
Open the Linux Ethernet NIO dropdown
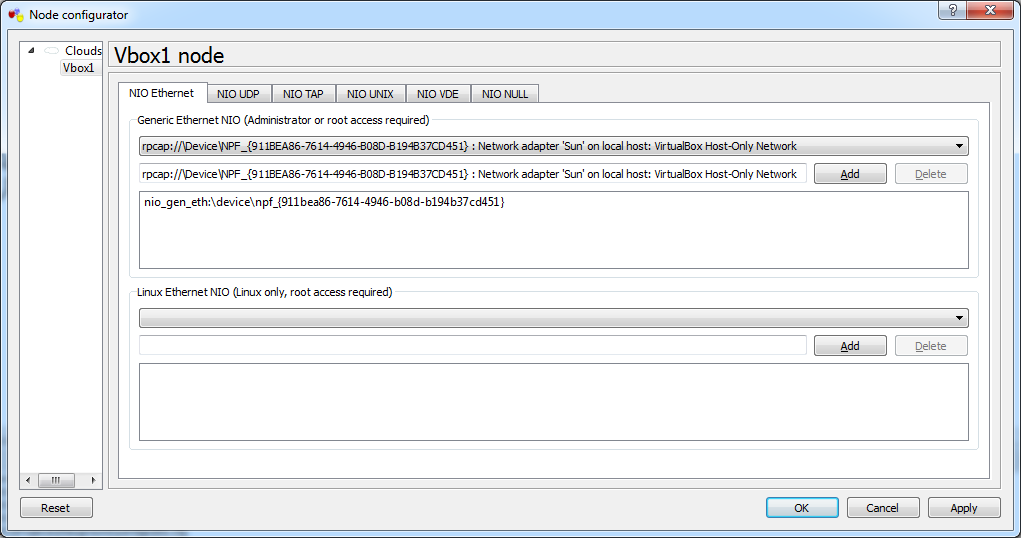click(x=553, y=318)
